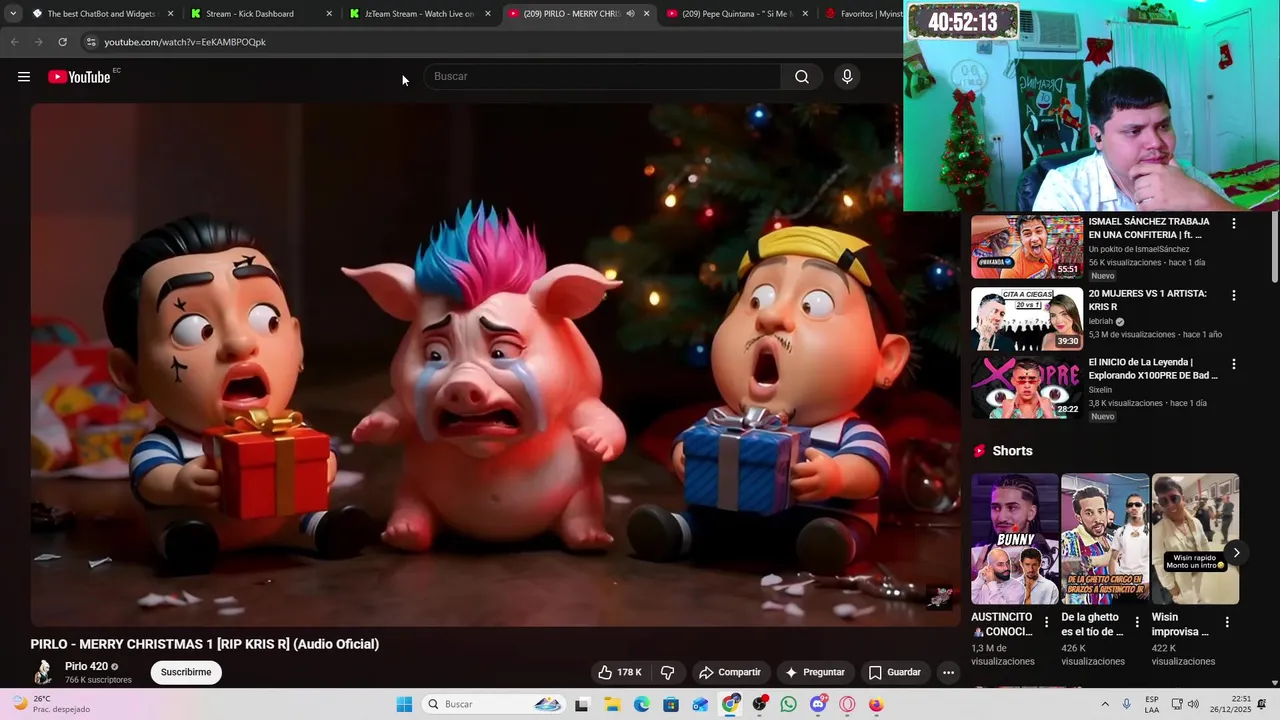Screen dimensions: 1280x720
Task: Open options menu for El Inicio de La Leyenda
Action: [x=1233, y=365]
